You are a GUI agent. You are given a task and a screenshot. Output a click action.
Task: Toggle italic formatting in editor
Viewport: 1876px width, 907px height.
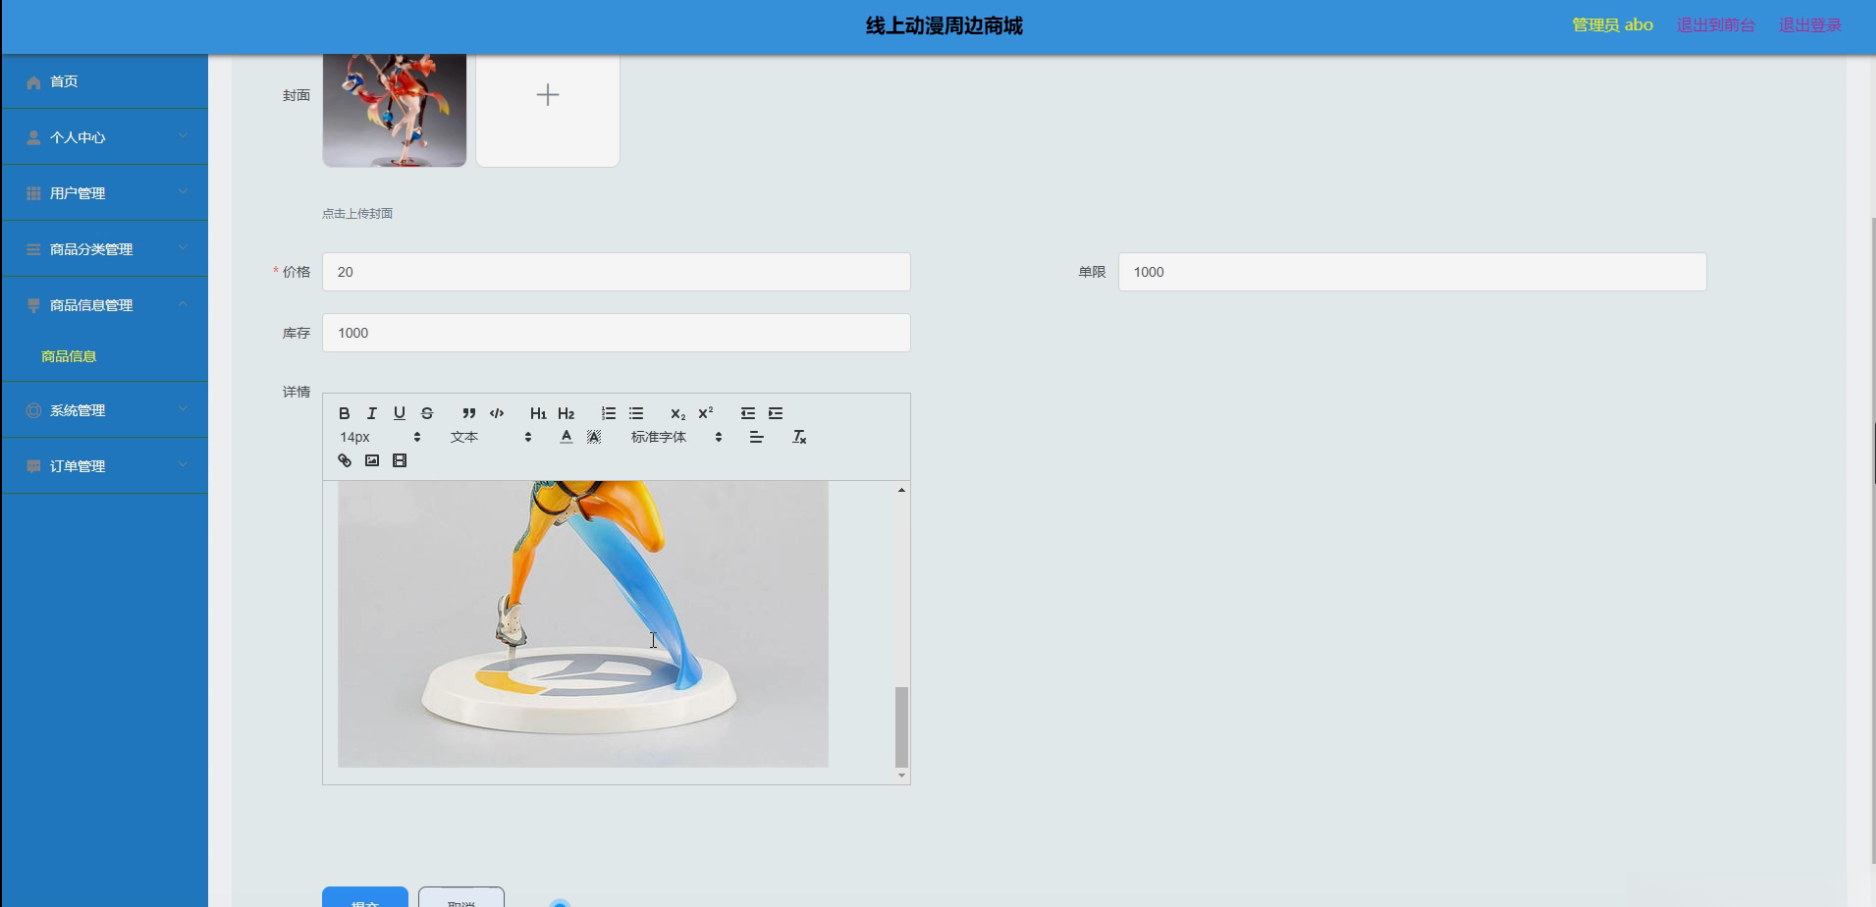coord(372,413)
